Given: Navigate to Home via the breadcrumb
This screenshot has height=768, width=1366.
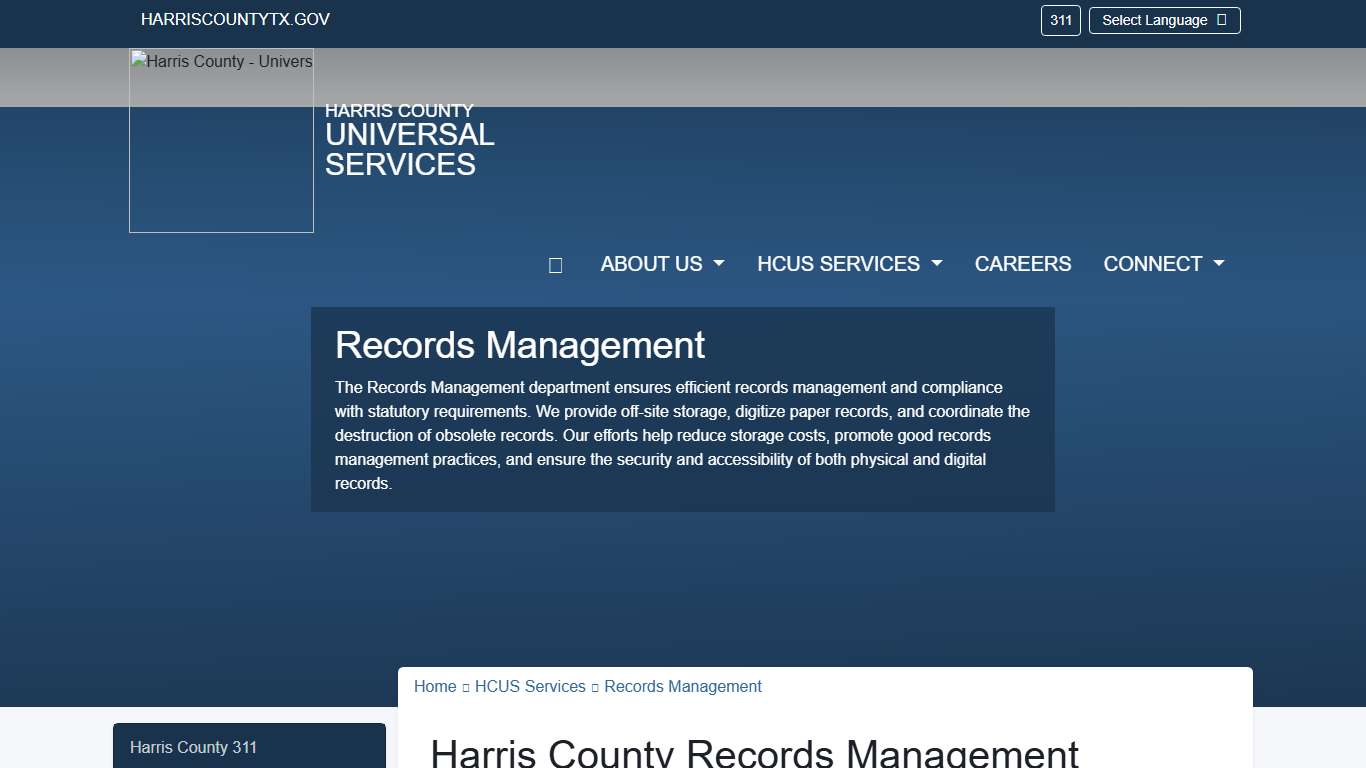Looking at the screenshot, I should point(435,687).
